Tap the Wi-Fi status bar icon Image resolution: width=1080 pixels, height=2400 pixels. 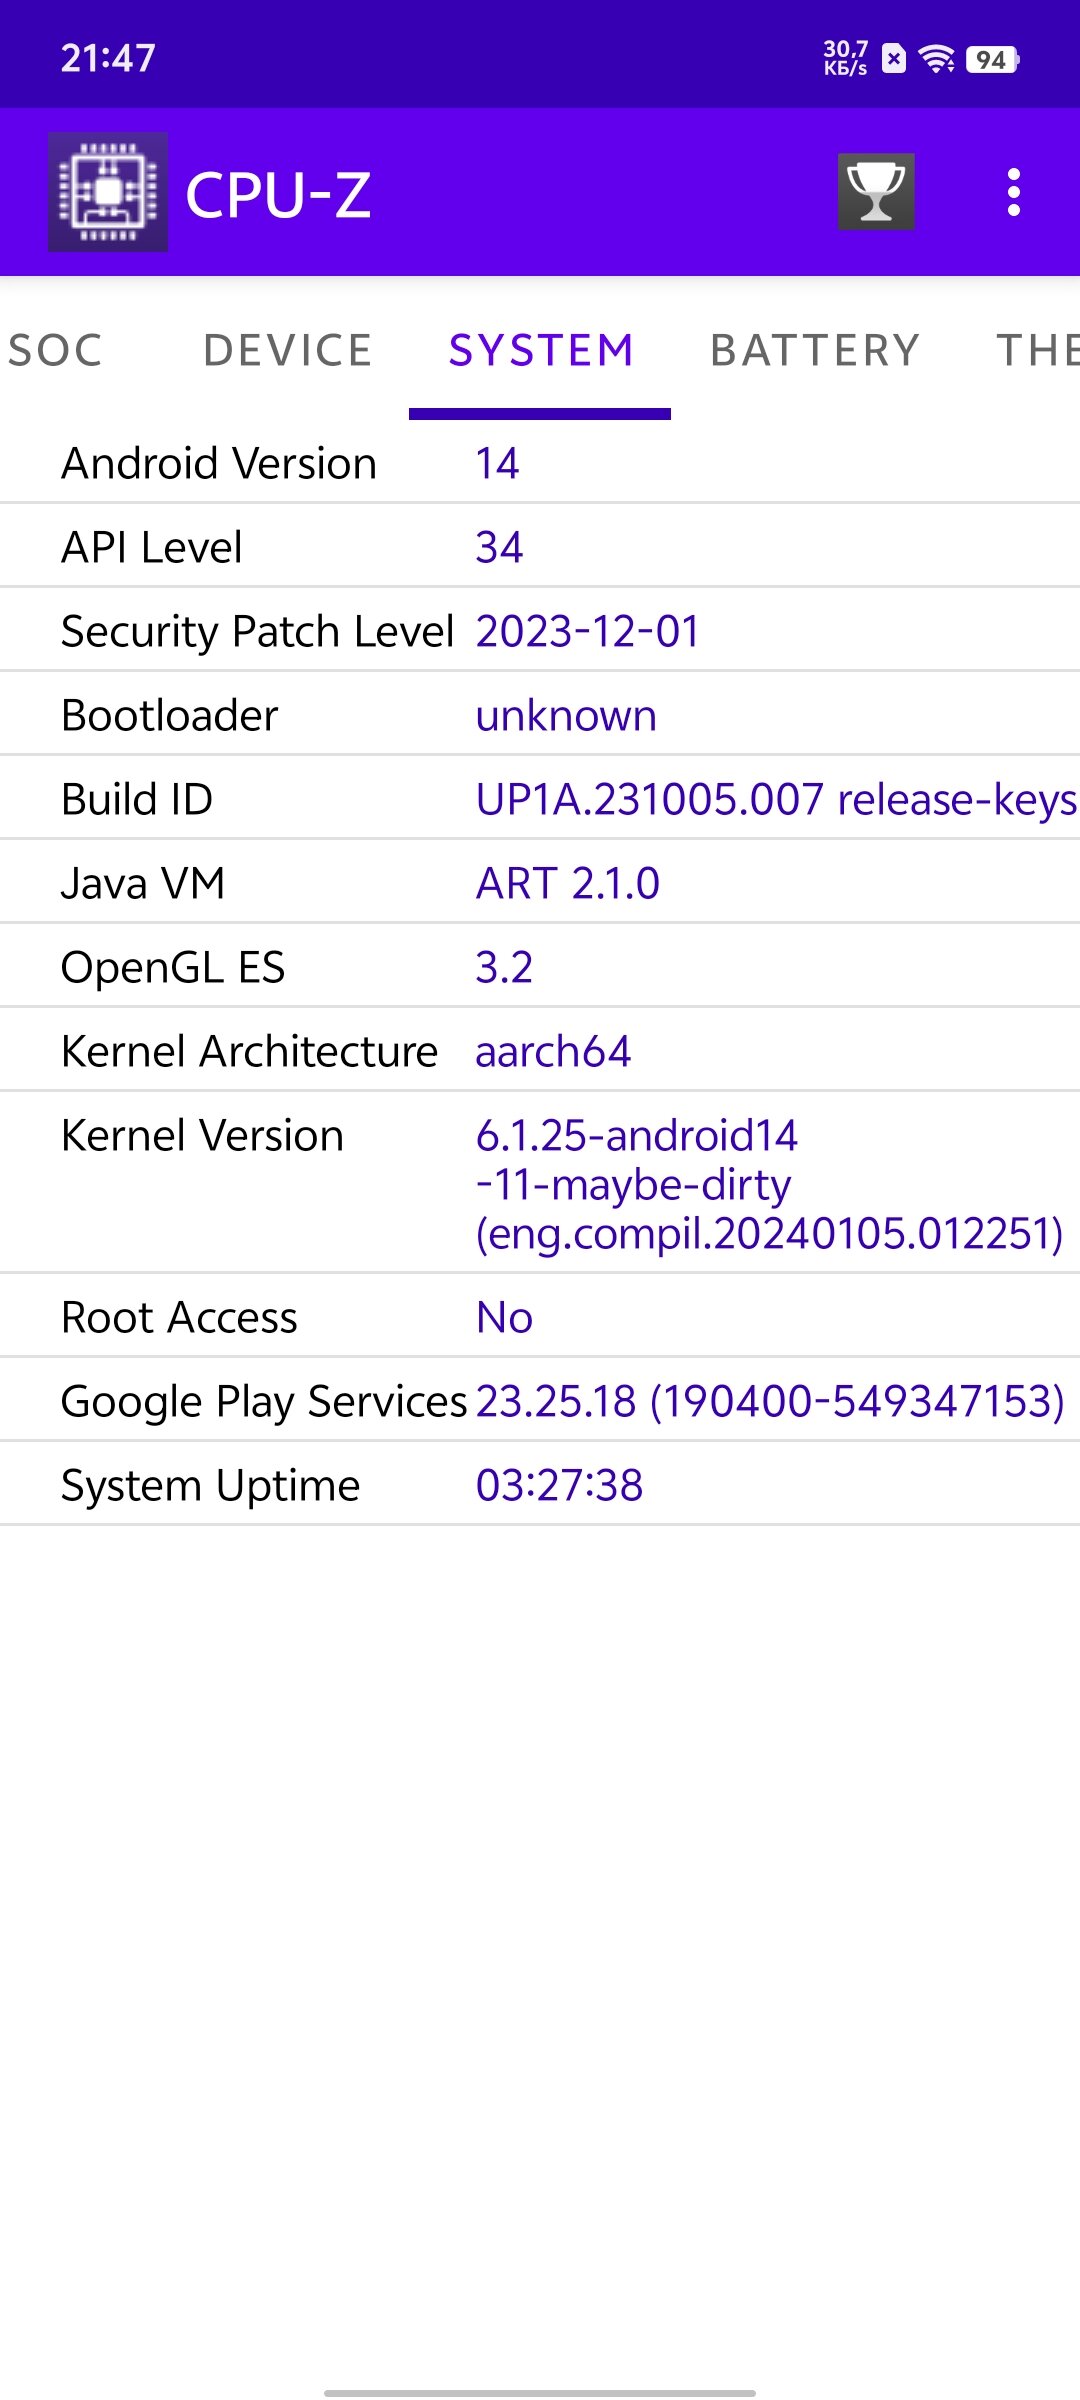(x=937, y=59)
